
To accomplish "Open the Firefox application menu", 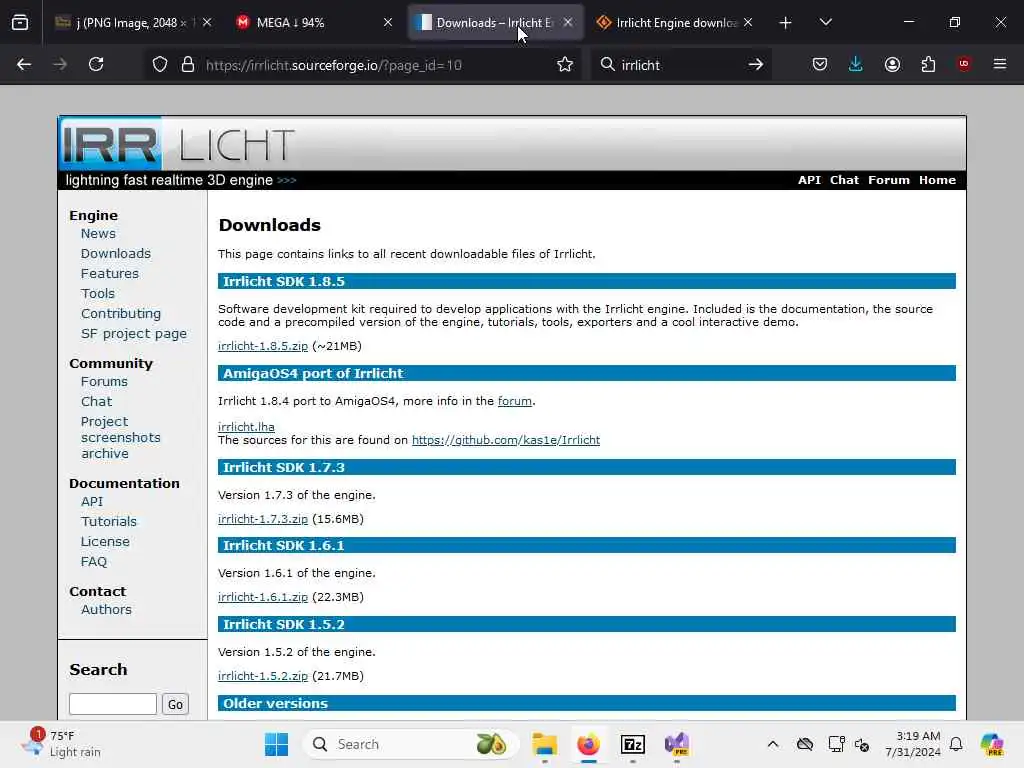I will (x=1000, y=64).
